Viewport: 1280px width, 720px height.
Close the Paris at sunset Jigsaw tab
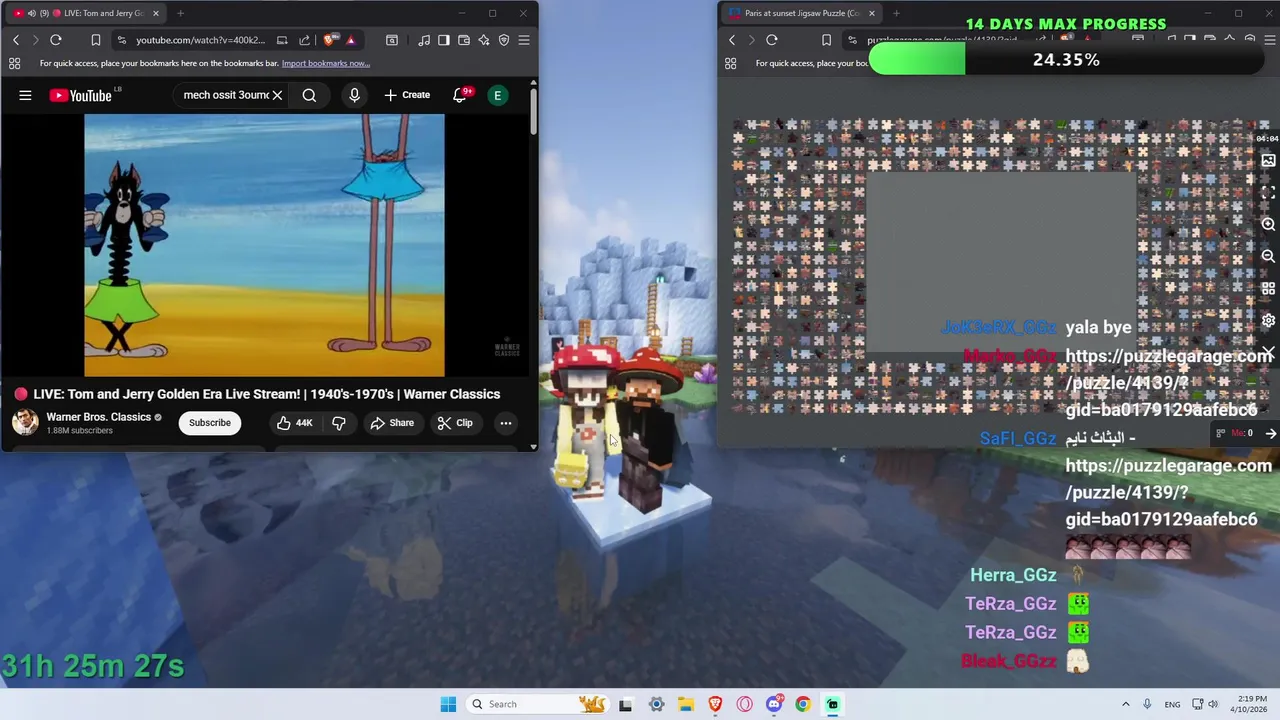[x=872, y=13]
